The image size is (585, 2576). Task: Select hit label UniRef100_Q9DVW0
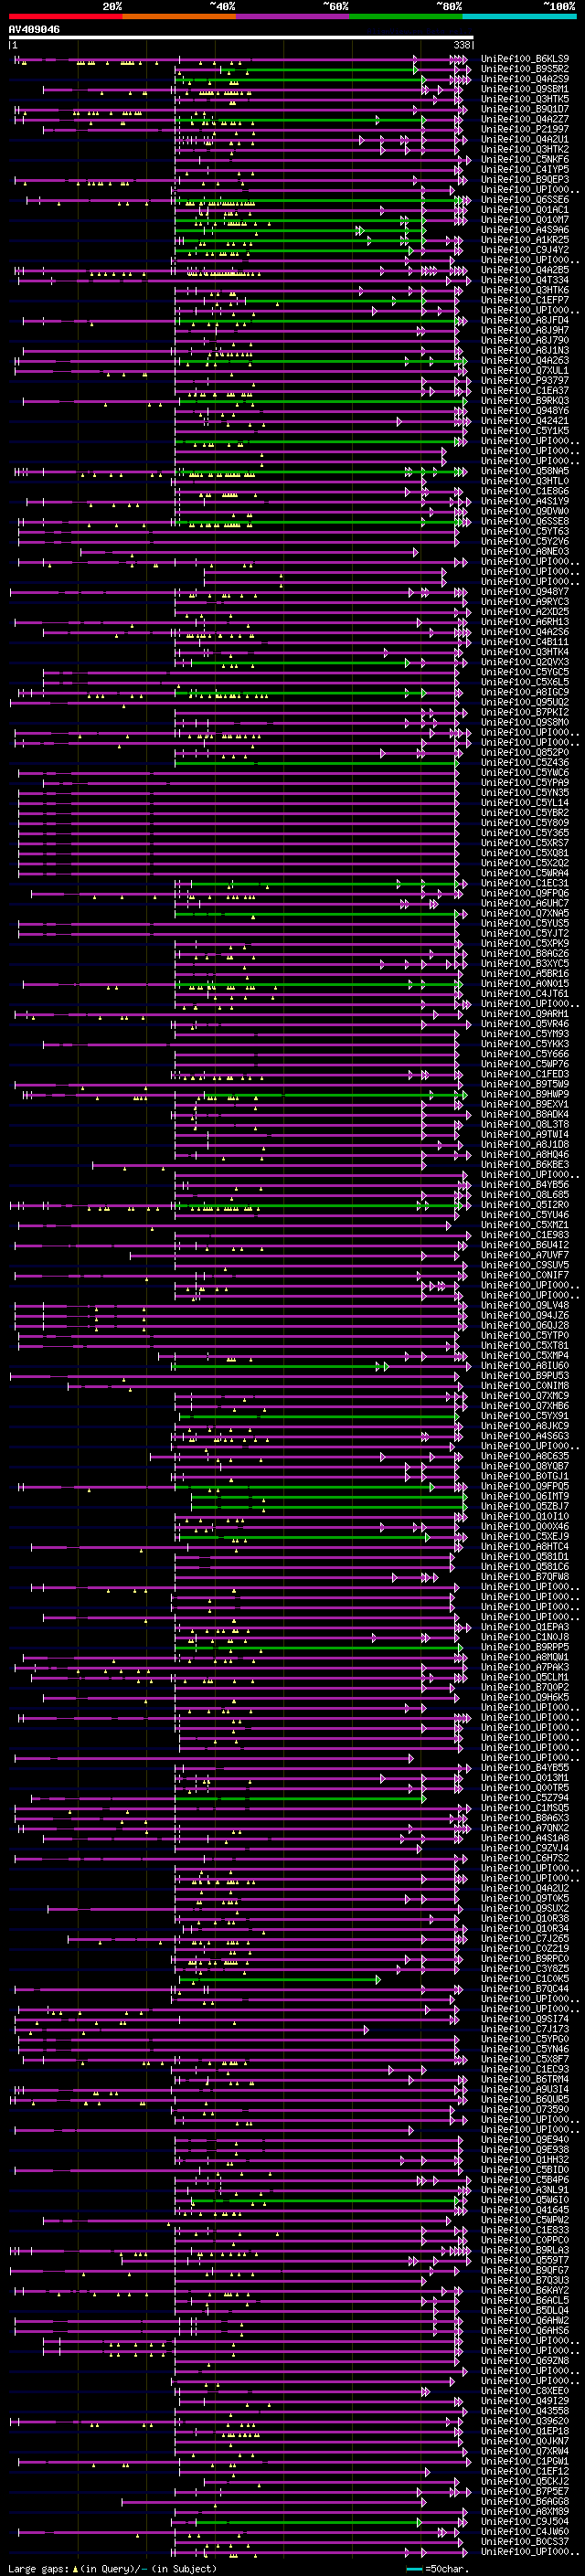525,511
